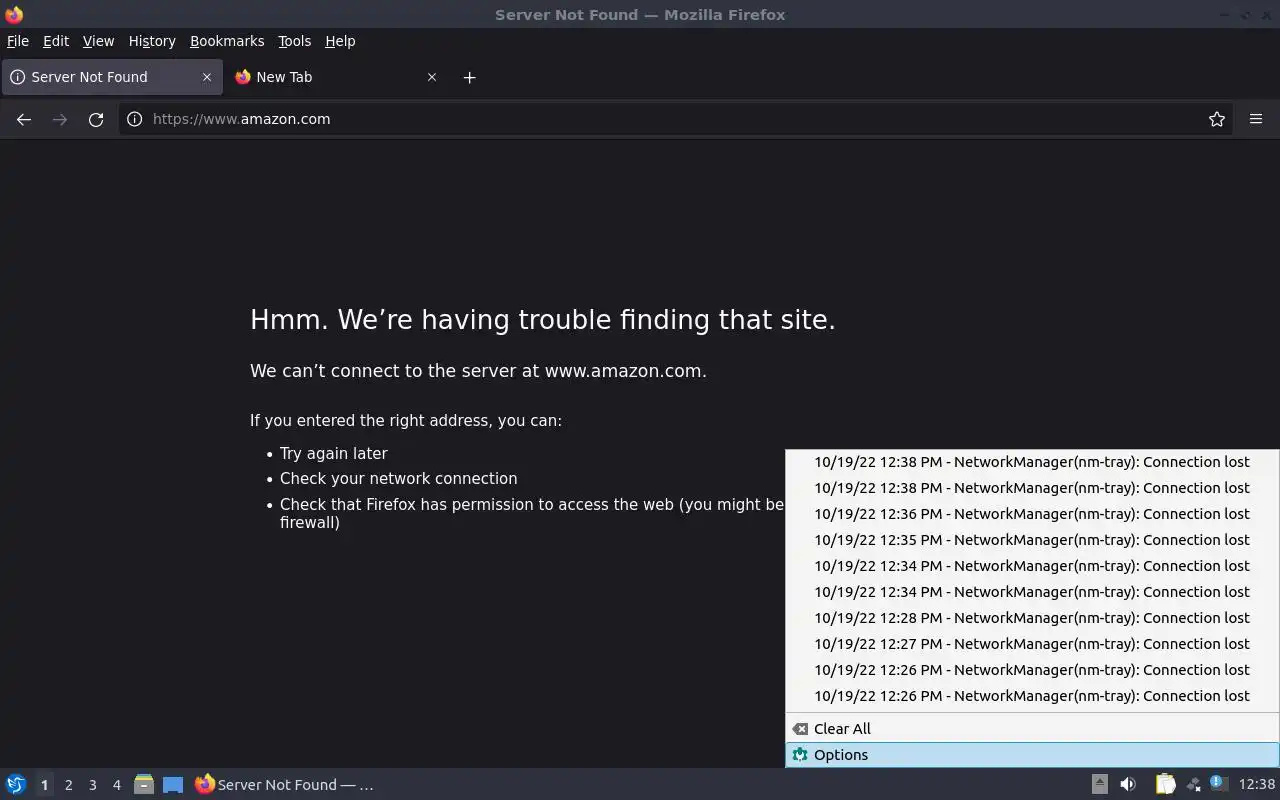Open the Edit menu
The width and height of the screenshot is (1280, 800).
[x=56, y=41]
